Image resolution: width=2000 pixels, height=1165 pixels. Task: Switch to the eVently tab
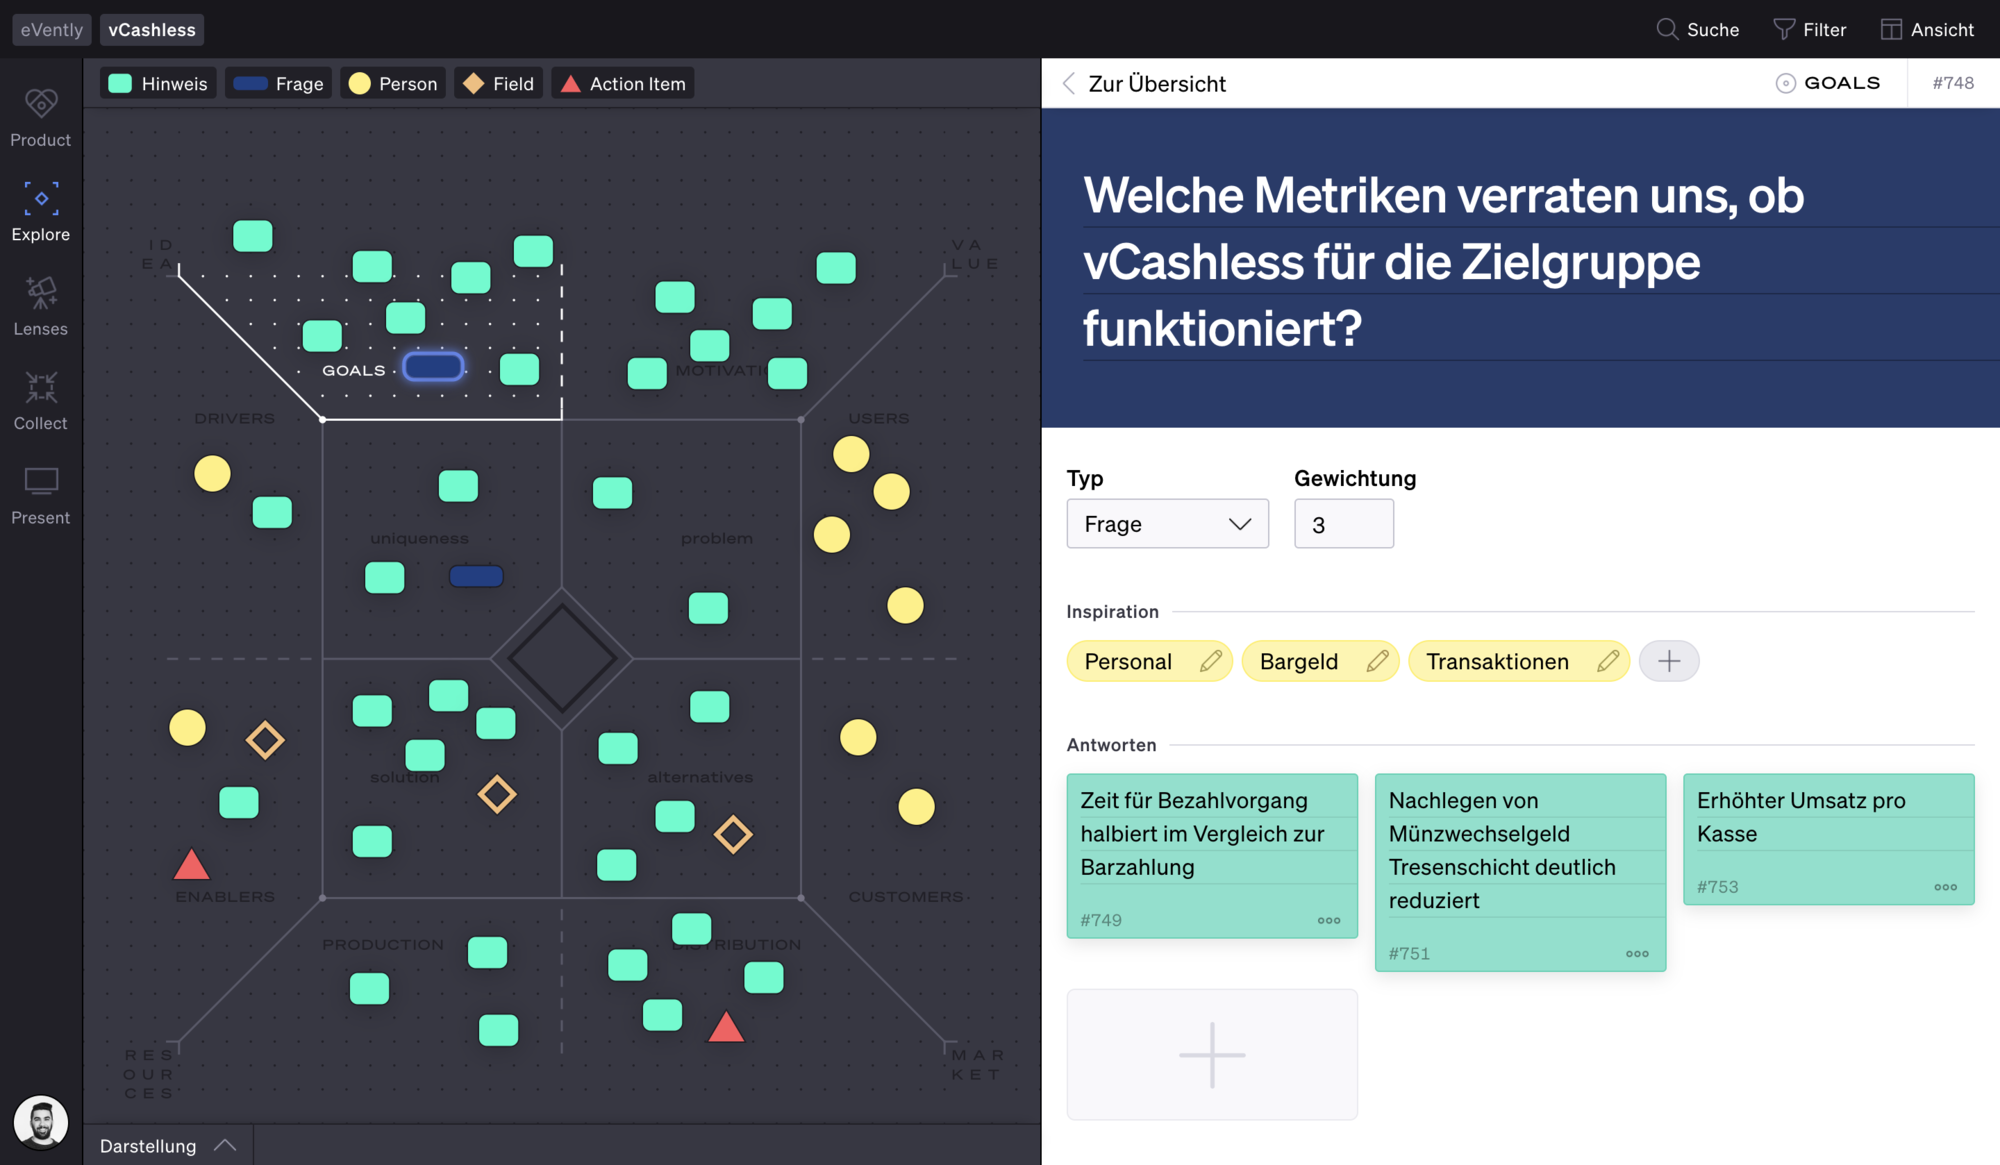pyautogui.click(x=52, y=29)
